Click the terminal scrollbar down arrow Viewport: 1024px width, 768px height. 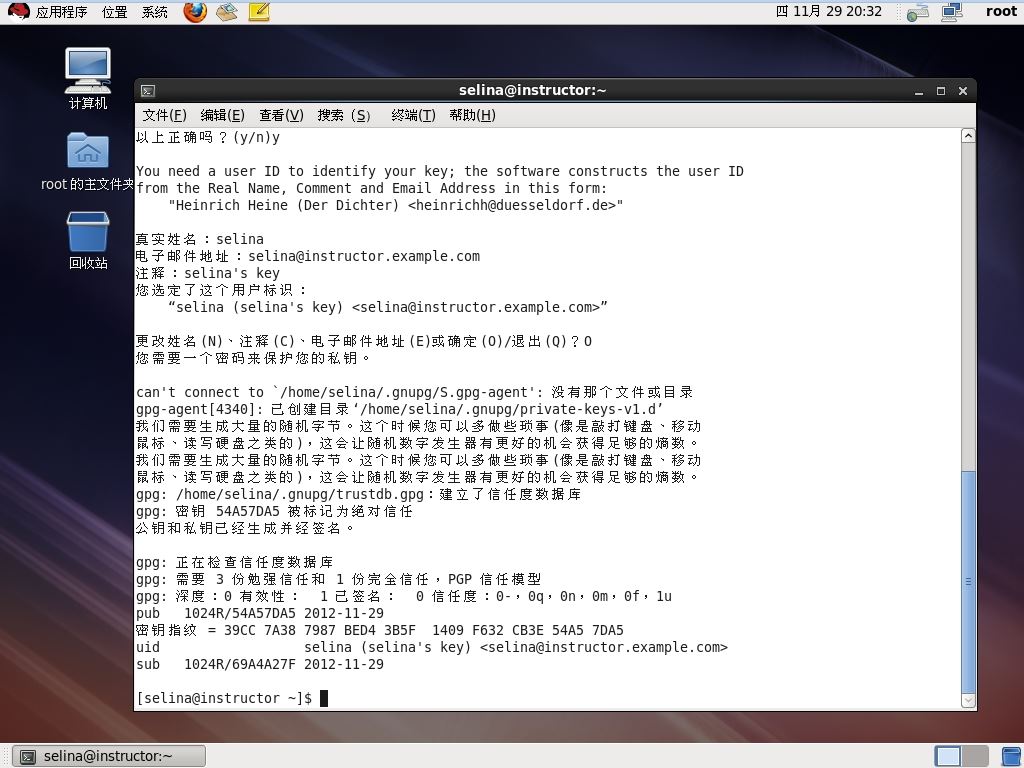click(x=968, y=700)
